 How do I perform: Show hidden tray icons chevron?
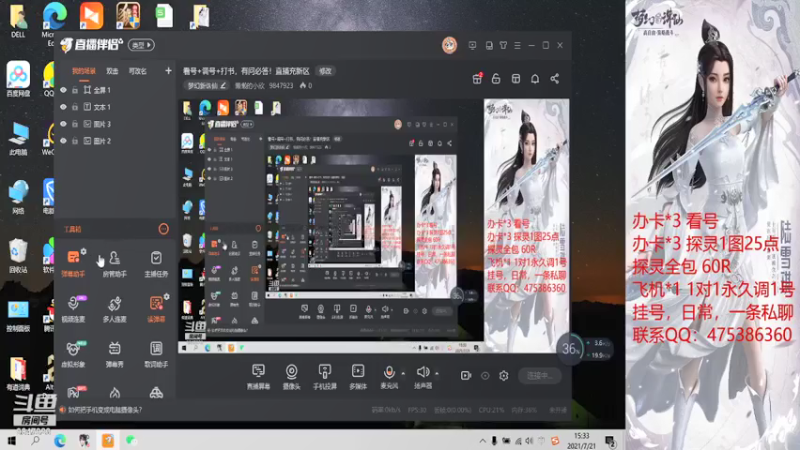pyautogui.click(x=482, y=441)
